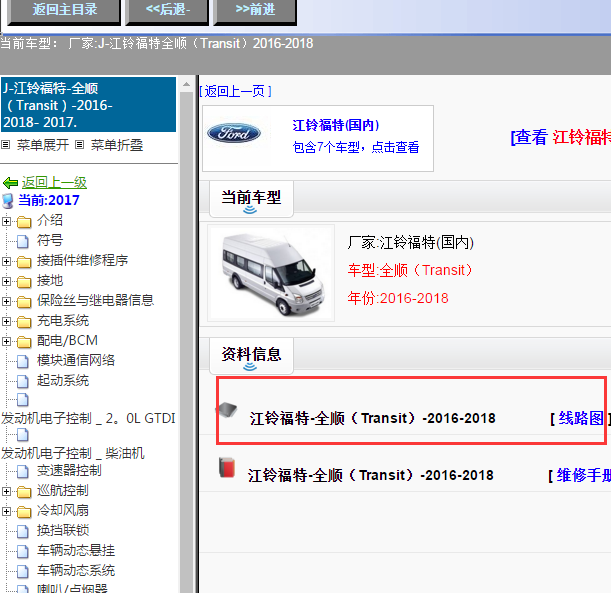The width and height of the screenshot is (611, 593).
Task: Click 包含7个车型,点击查看 link
Action: tap(356, 147)
